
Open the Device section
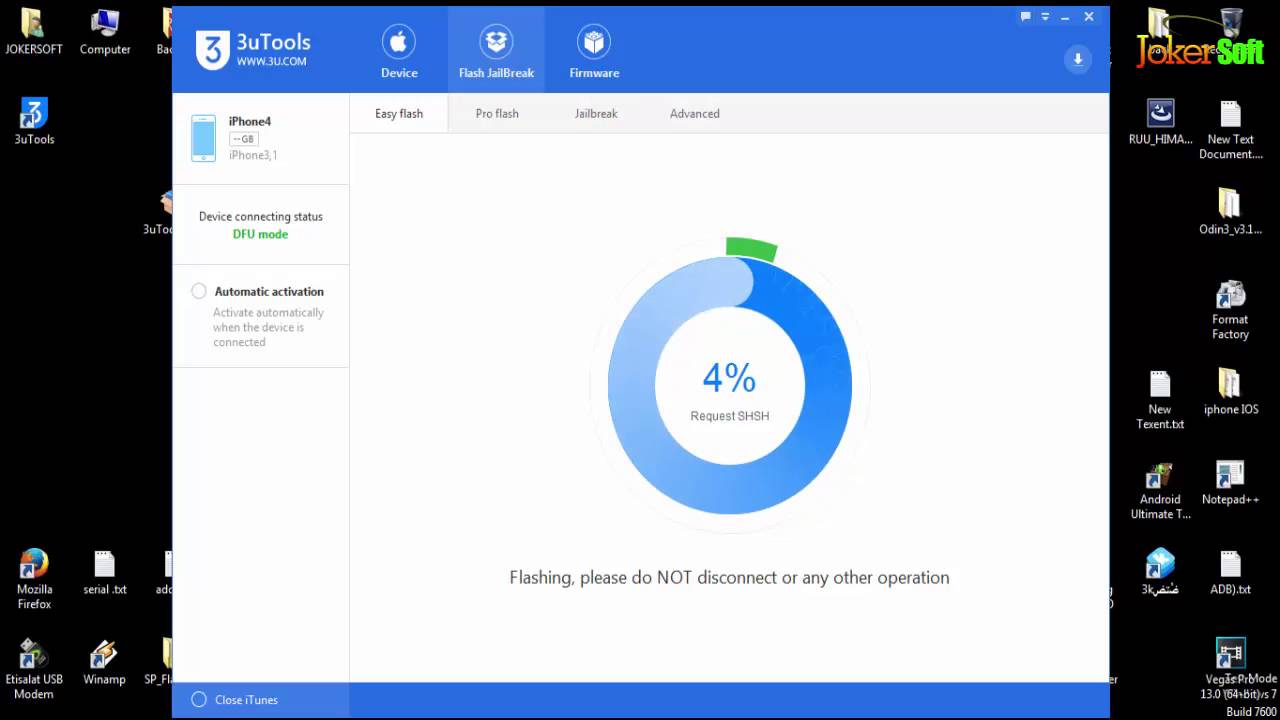(399, 52)
